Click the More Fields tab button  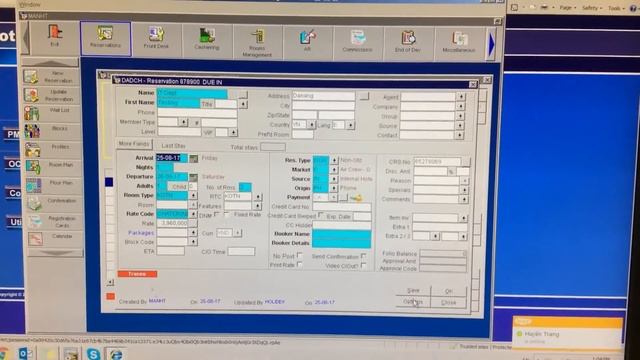pyautogui.click(x=134, y=144)
